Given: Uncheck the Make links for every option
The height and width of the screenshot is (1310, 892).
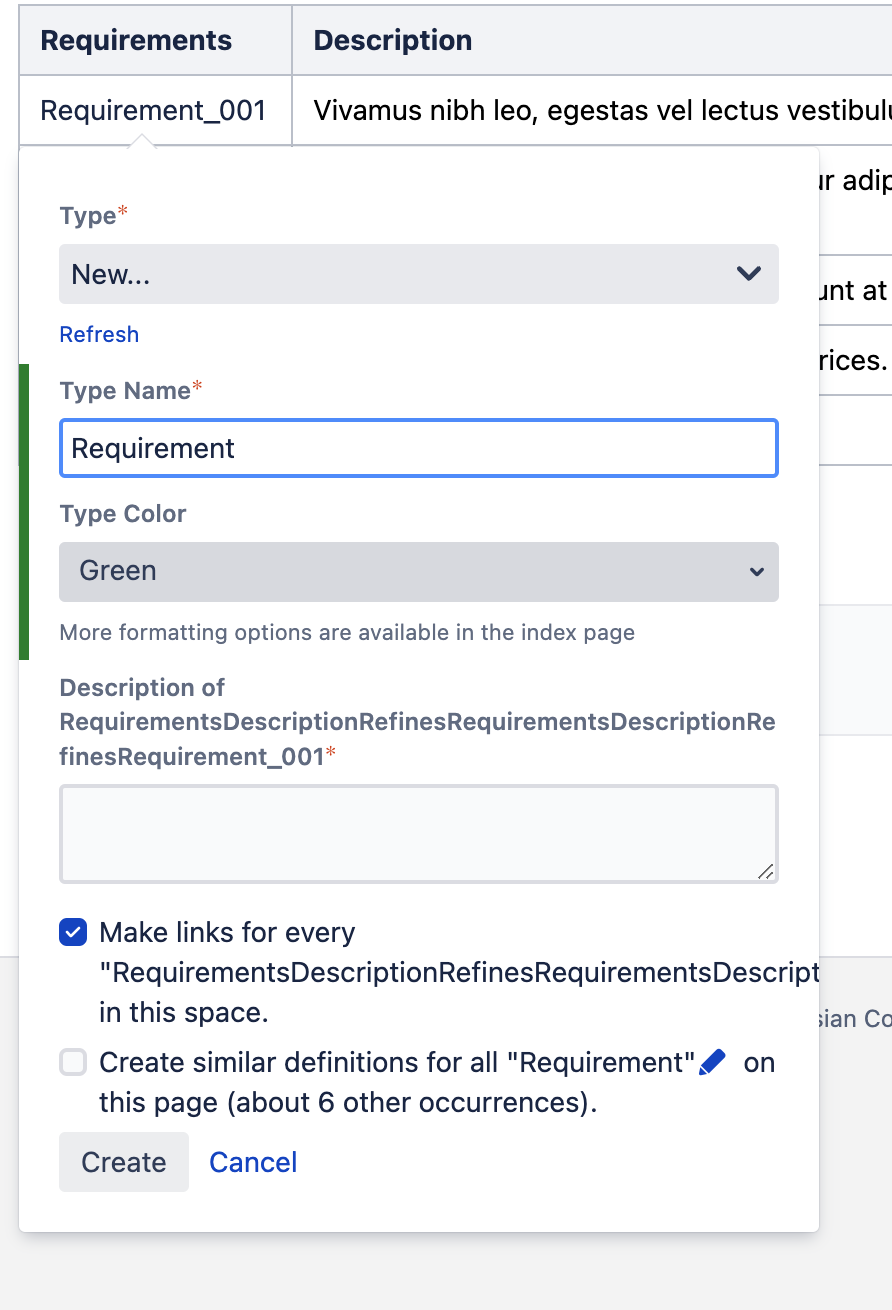Looking at the screenshot, I should (x=72, y=932).
